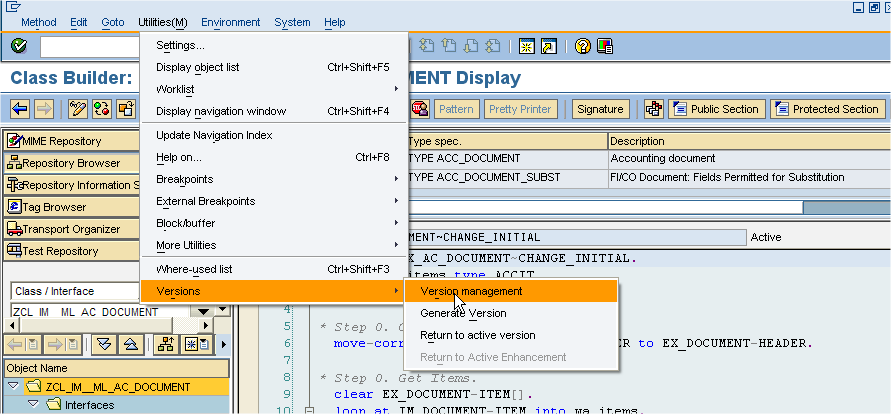Collapse the Interfaces tree node
The height and width of the screenshot is (414, 891).
coord(33,404)
